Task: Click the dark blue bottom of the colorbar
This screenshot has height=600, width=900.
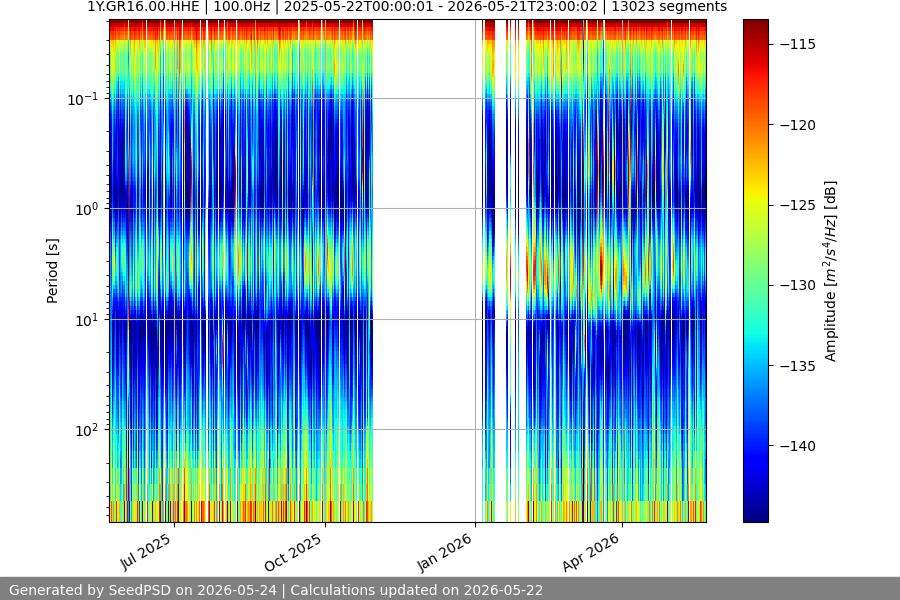Action: point(755,516)
